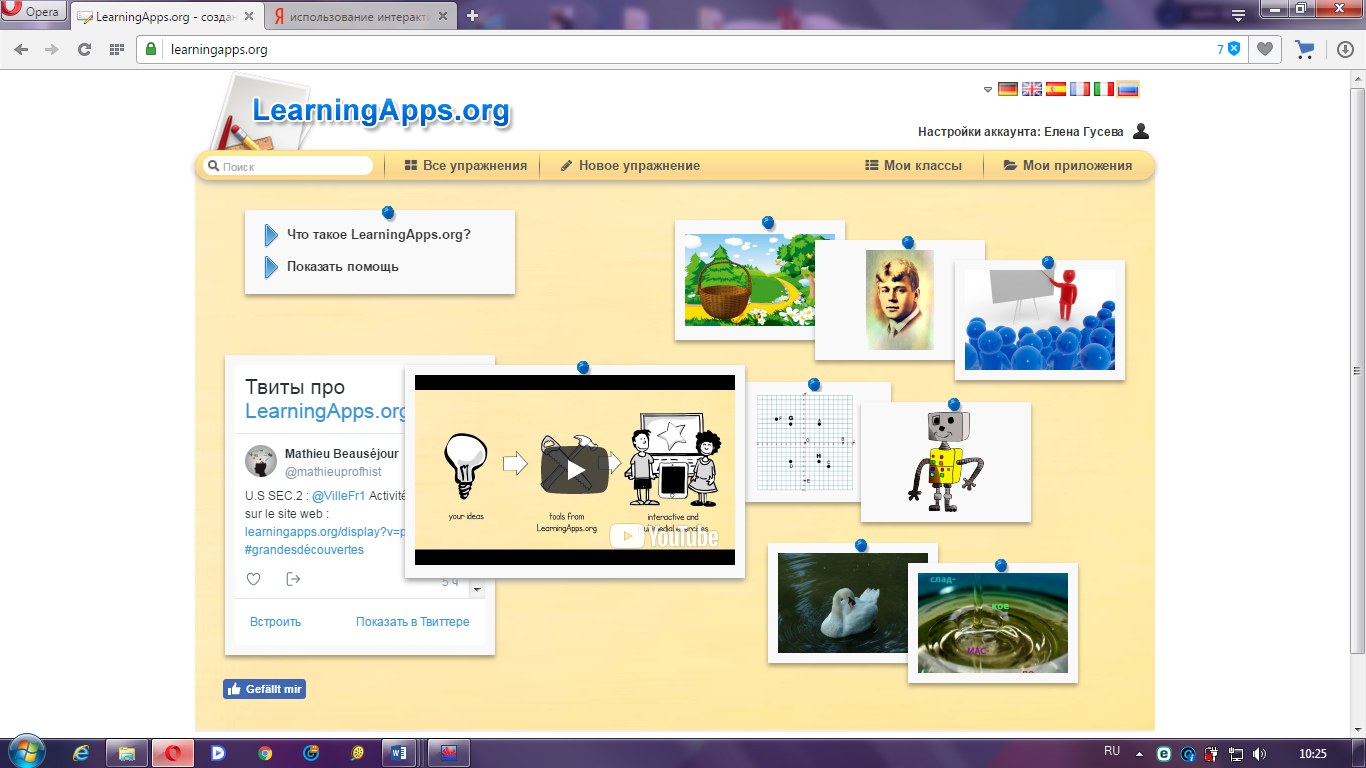Open File Explorer from taskbar

[x=126, y=752]
